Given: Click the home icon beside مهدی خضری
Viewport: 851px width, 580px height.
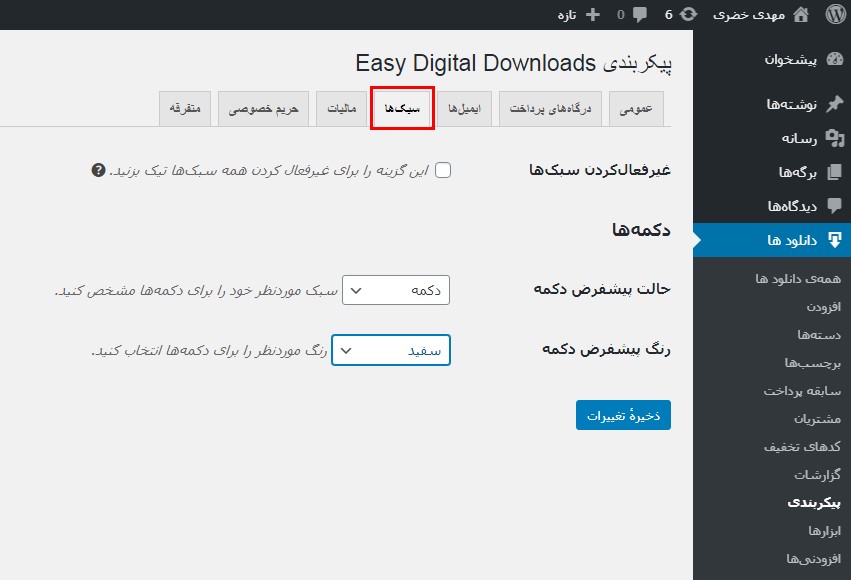Looking at the screenshot, I should coord(801,15).
